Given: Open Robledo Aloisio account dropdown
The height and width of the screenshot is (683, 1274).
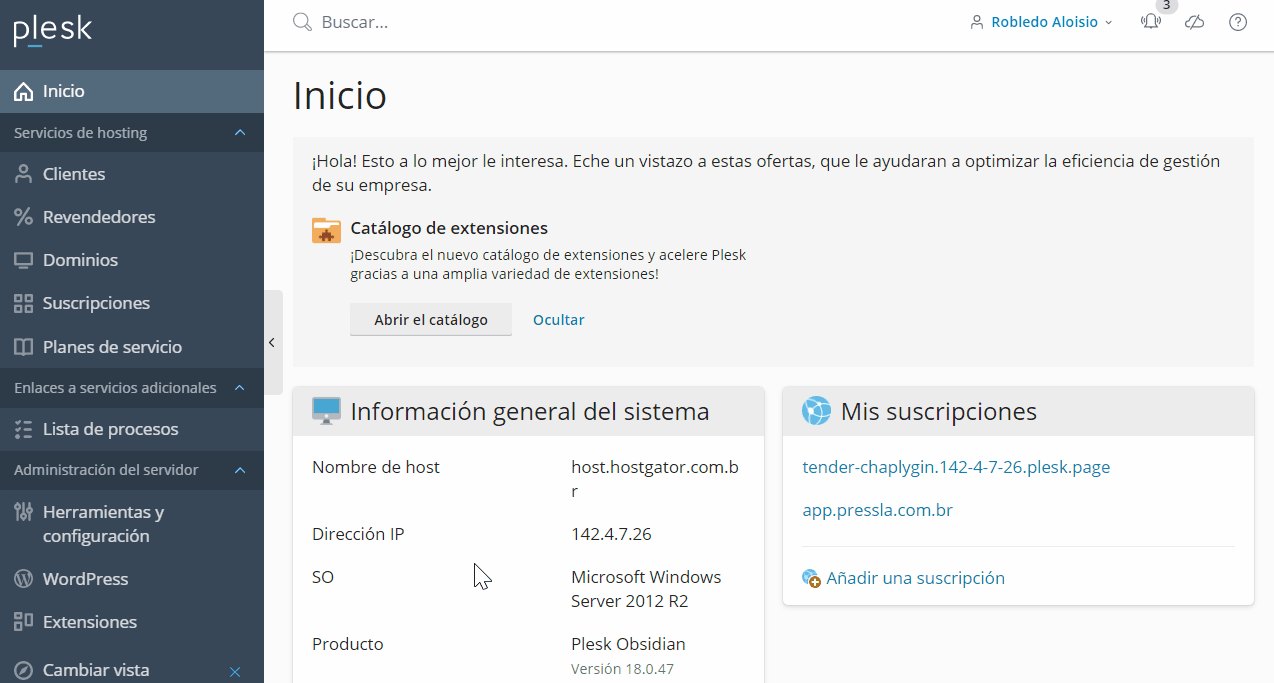Looking at the screenshot, I should click(x=1041, y=22).
